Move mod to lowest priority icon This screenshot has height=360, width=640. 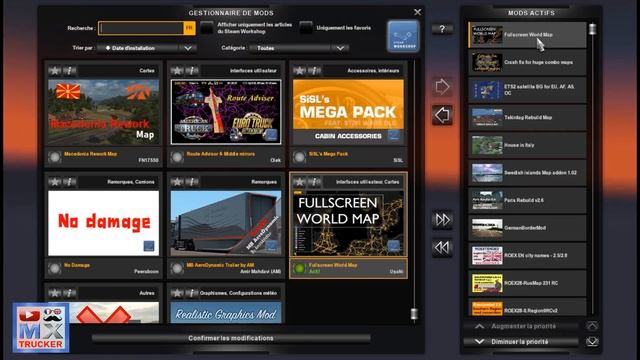[x=592, y=341]
